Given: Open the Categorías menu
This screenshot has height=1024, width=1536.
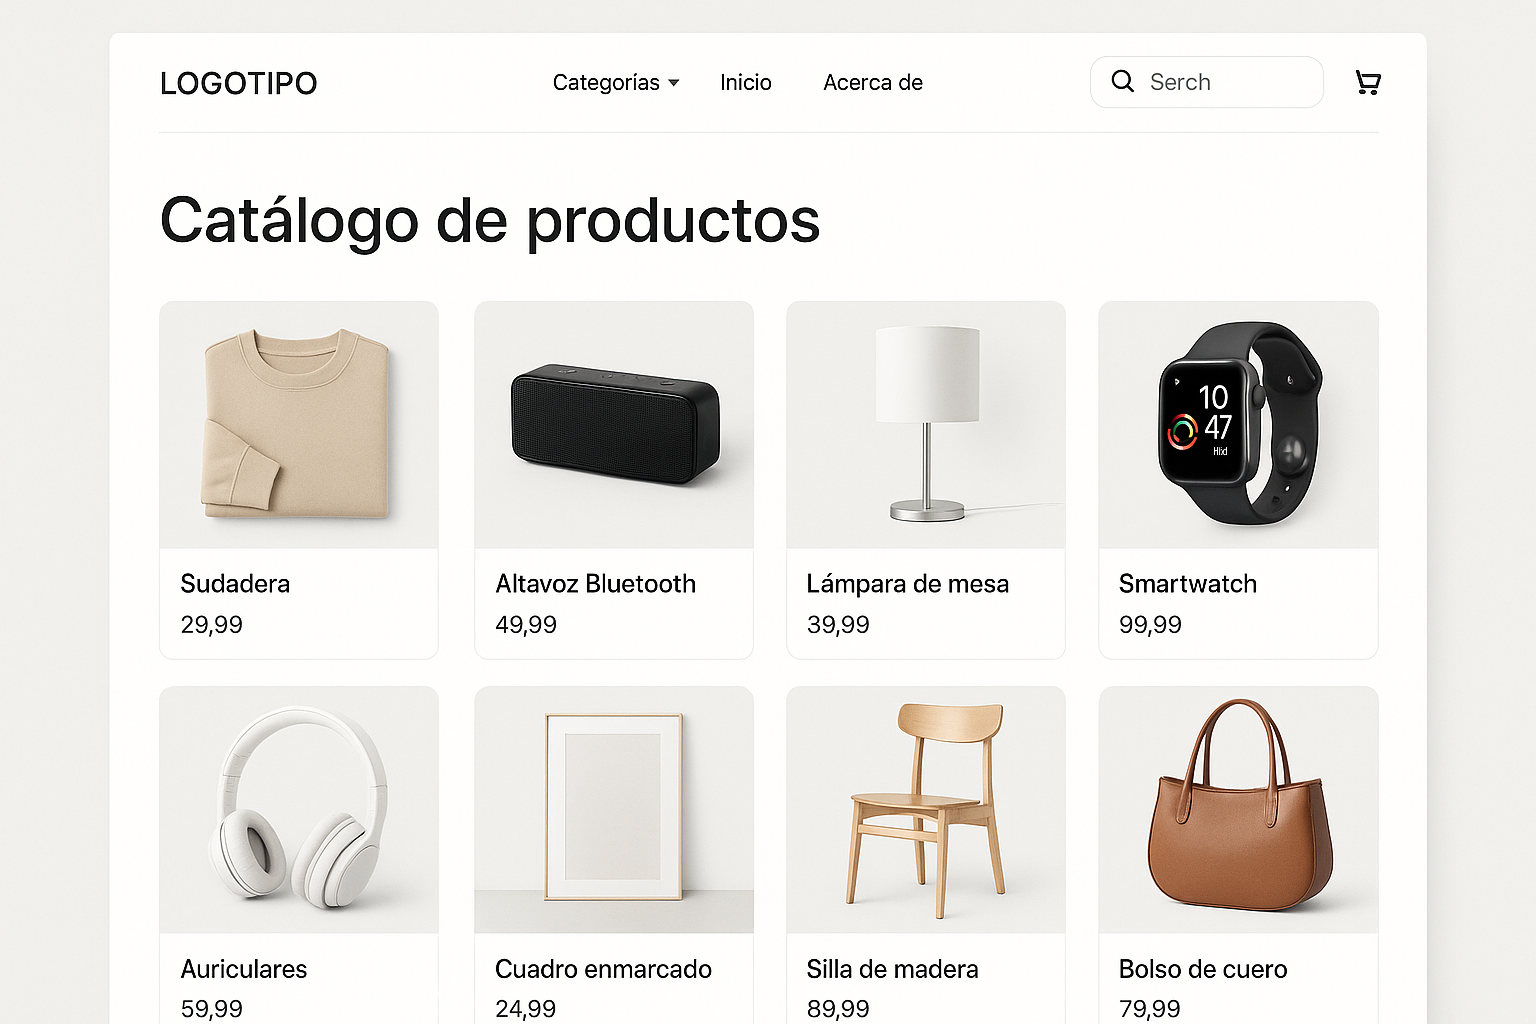Looking at the screenshot, I should pos(616,82).
